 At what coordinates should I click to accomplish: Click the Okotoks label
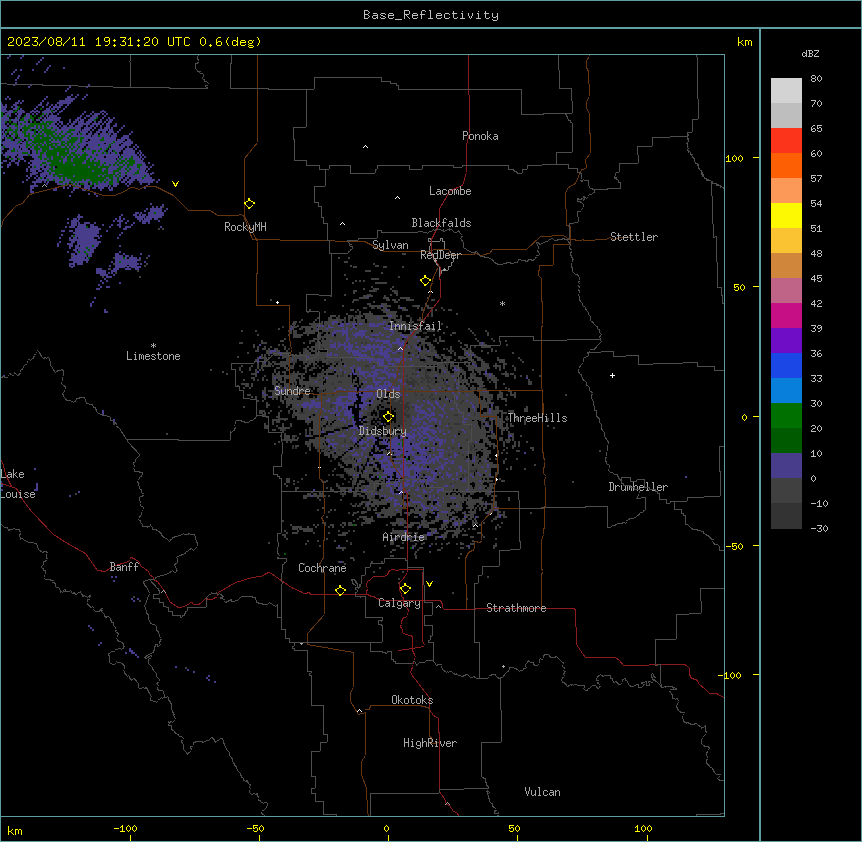coord(412,700)
